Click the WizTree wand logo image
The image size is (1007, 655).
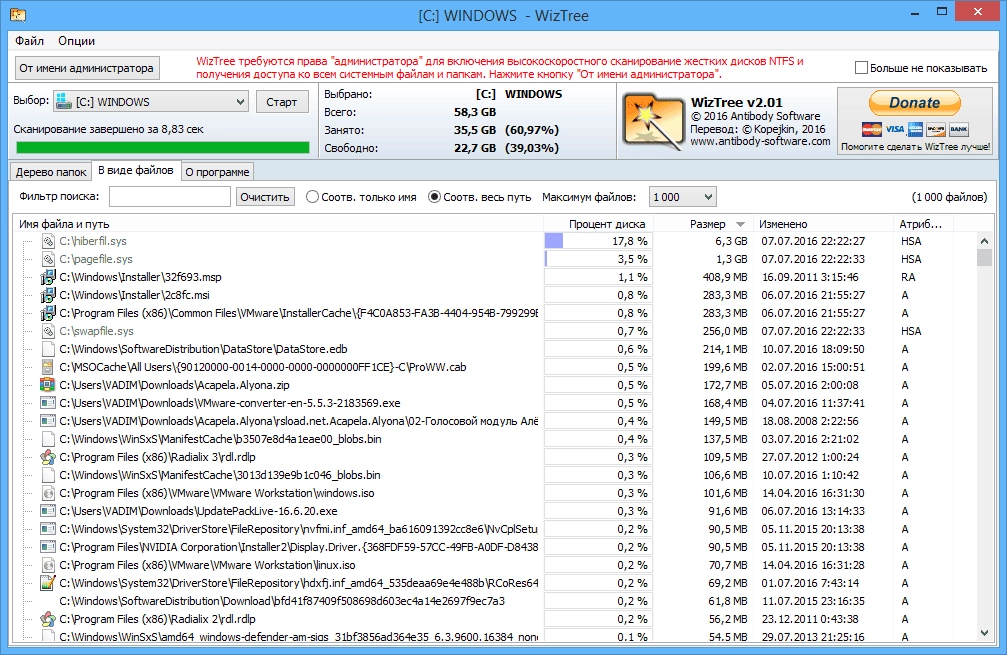pyautogui.click(x=652, y=122)
